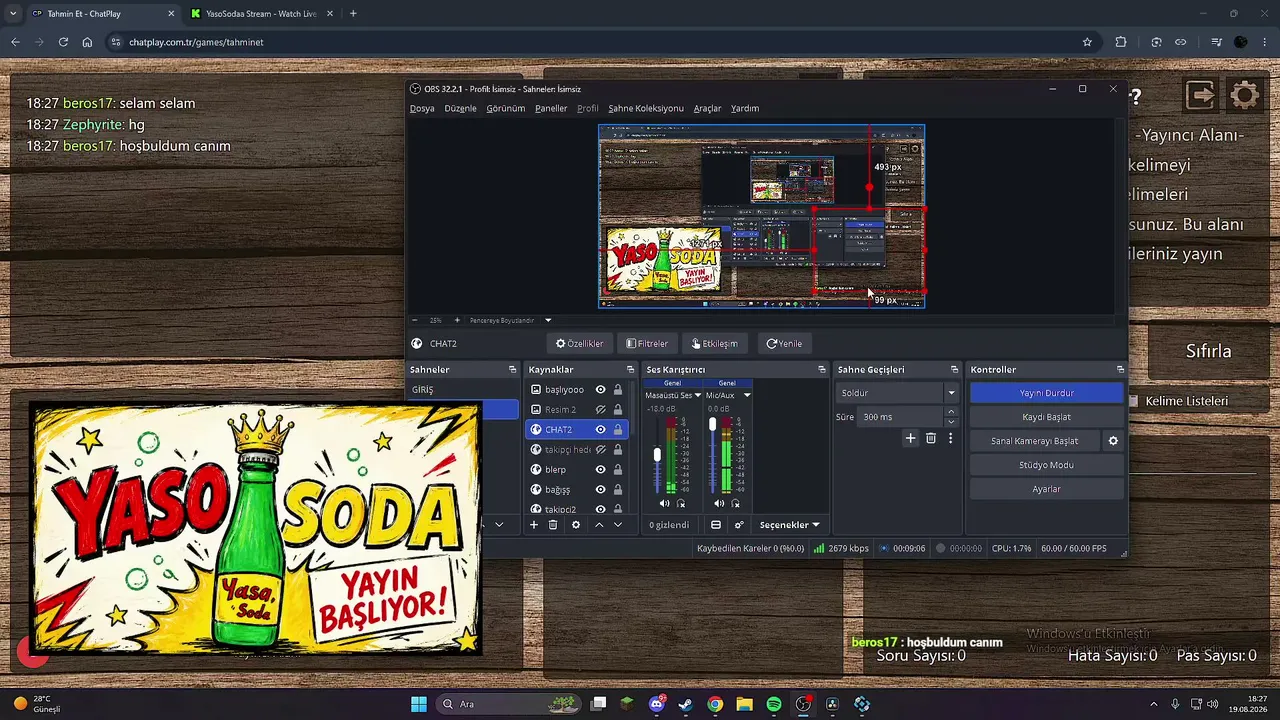Hide the blerp source
This screenshot has width=1280, height=720.
[x=601, y=469]
